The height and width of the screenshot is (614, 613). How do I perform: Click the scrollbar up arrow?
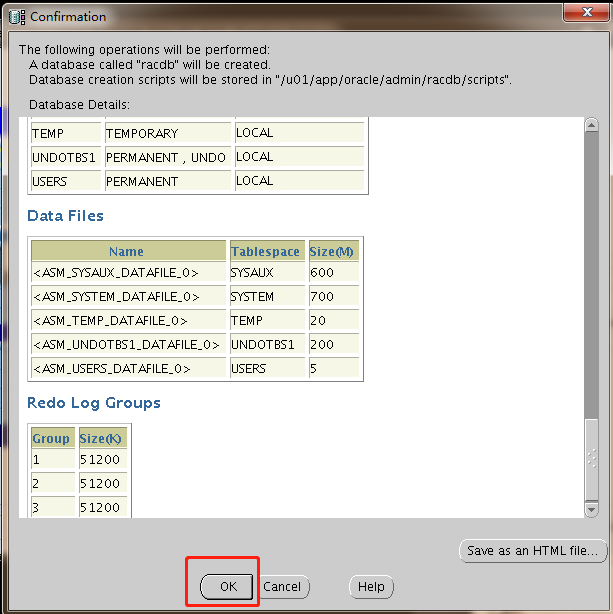591,125
